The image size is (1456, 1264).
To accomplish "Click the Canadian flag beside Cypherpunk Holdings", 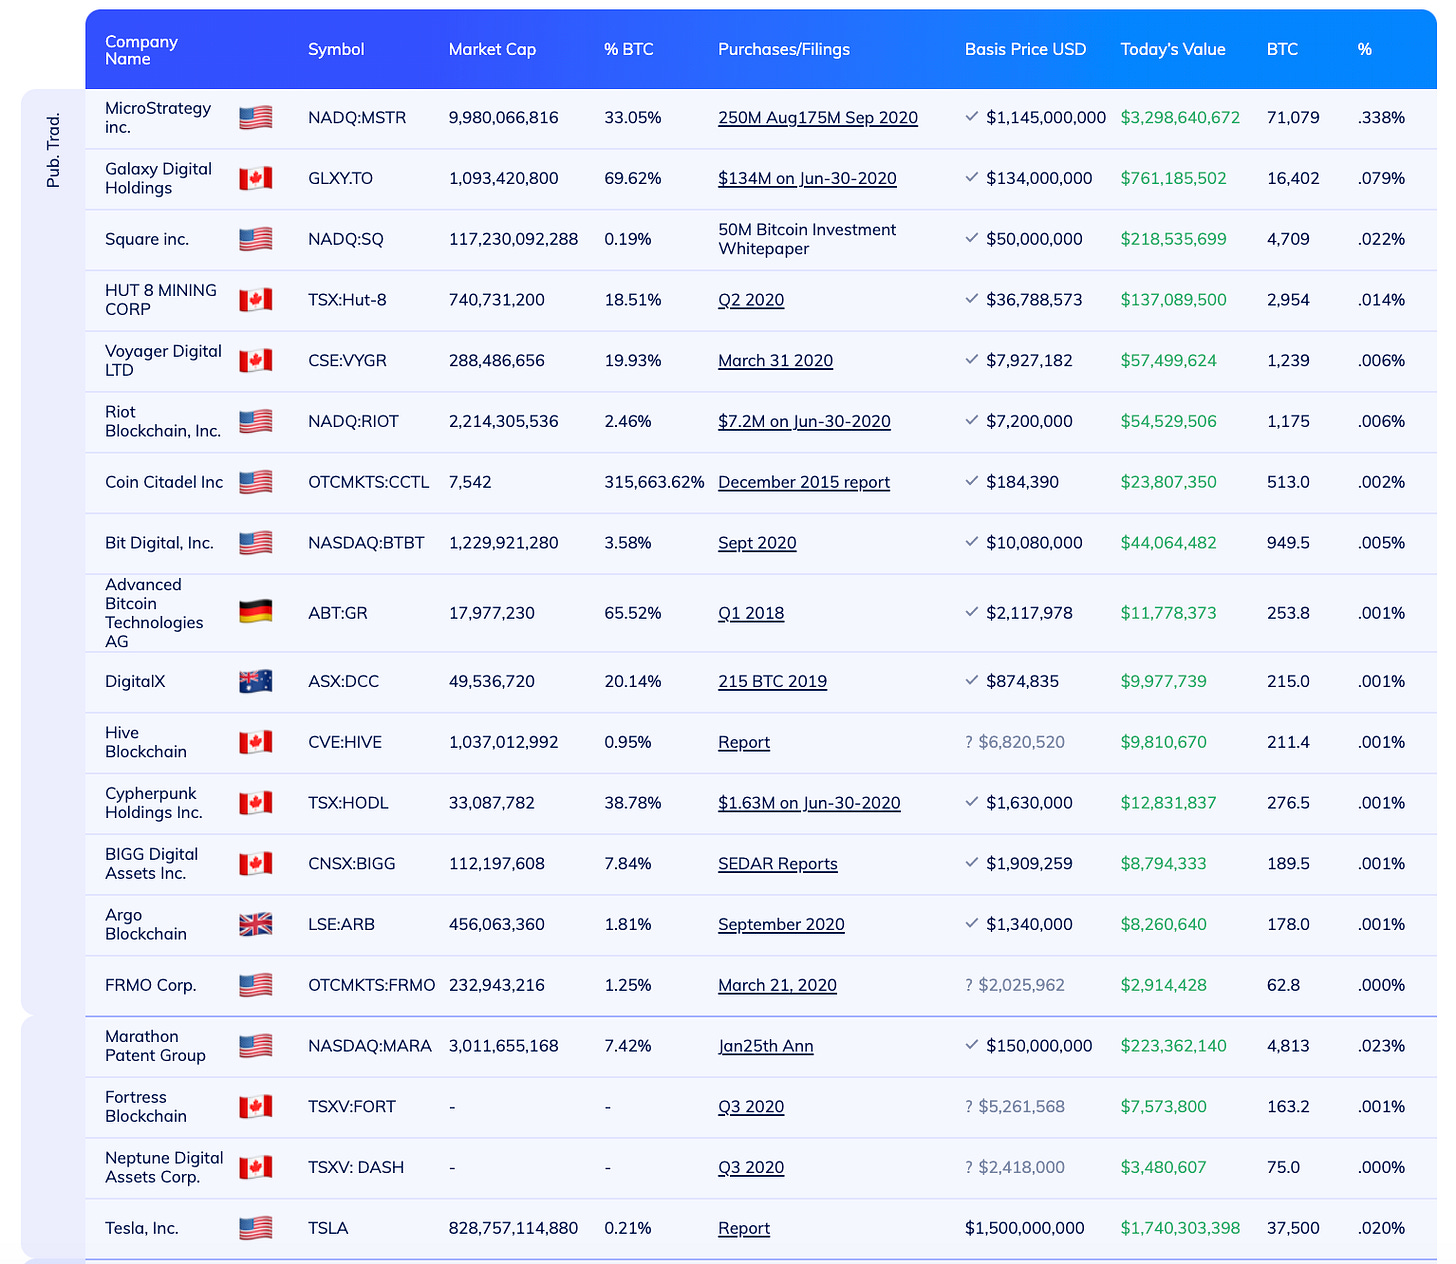I will (255, 803).
